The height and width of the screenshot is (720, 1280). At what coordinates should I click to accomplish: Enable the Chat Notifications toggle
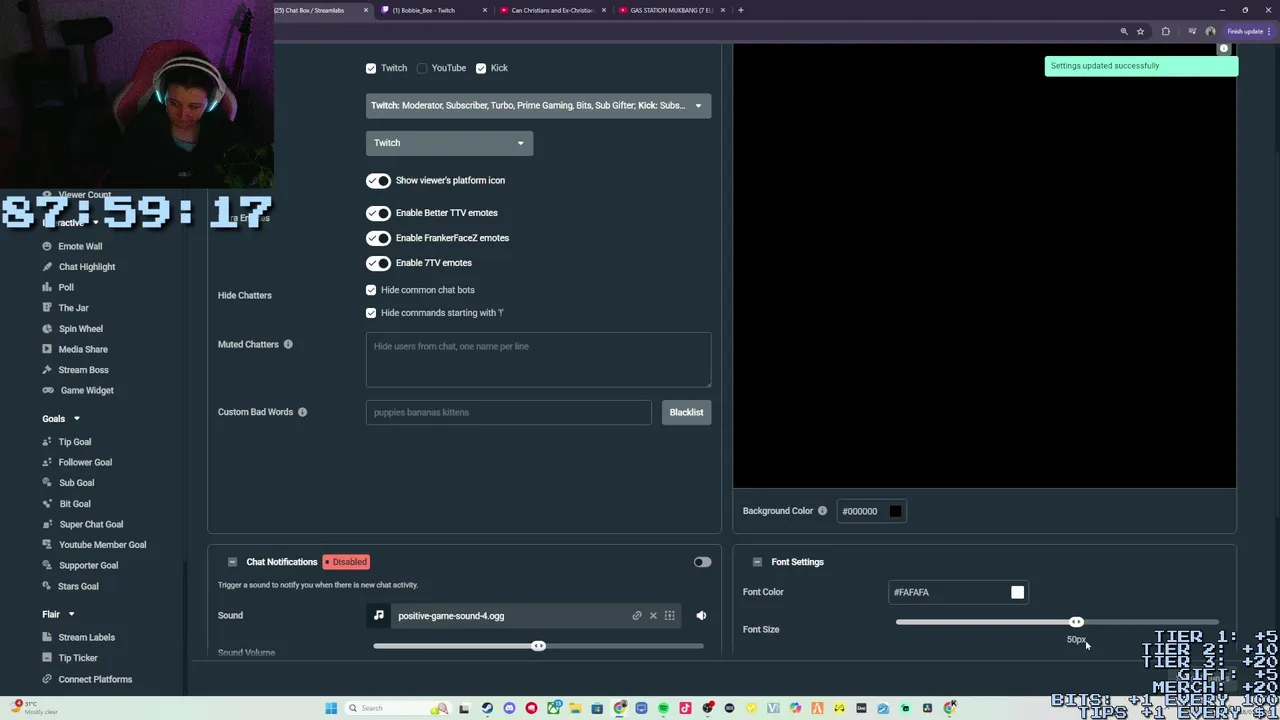[702, 562]
